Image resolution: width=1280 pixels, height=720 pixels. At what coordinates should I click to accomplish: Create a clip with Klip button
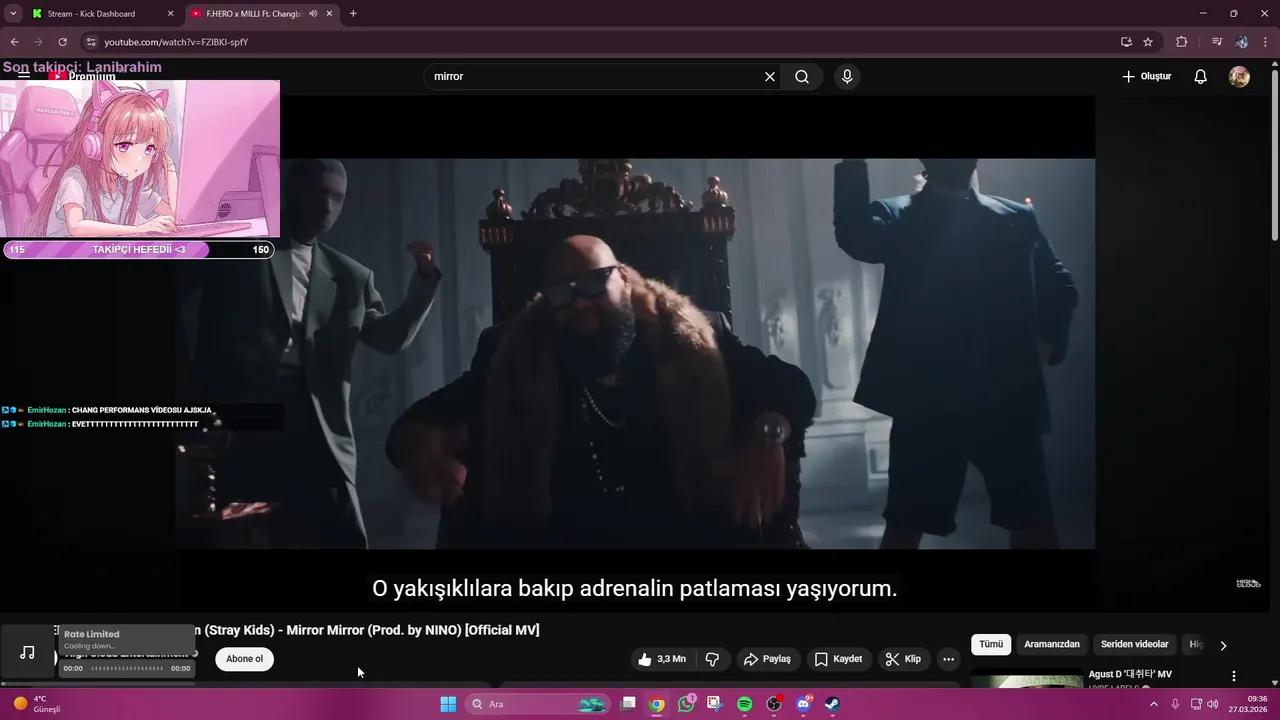903,659
